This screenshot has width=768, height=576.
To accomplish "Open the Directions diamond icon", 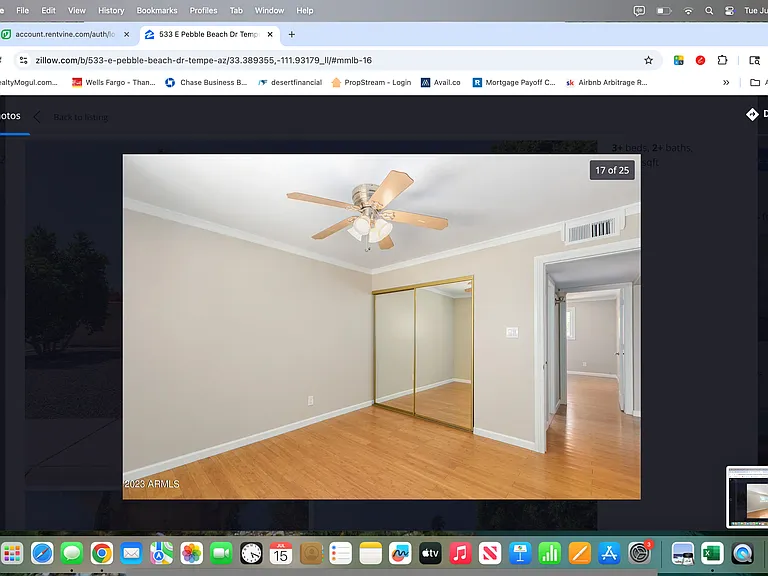I will pos(752,114).
